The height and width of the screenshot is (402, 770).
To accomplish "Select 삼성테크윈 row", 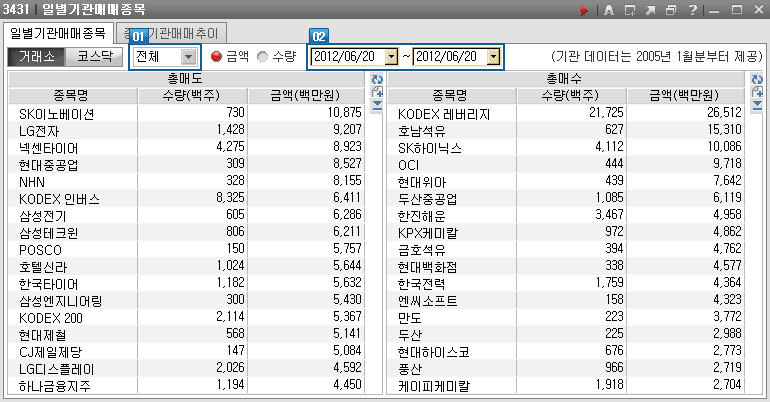I will (x=187, y=232).
